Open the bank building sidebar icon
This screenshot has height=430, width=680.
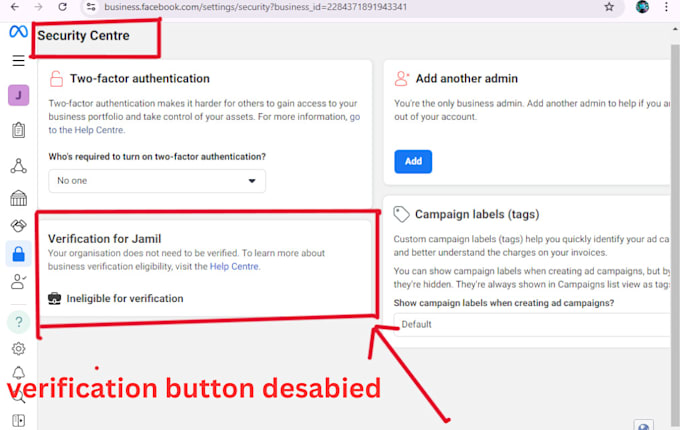click(18, 198)
